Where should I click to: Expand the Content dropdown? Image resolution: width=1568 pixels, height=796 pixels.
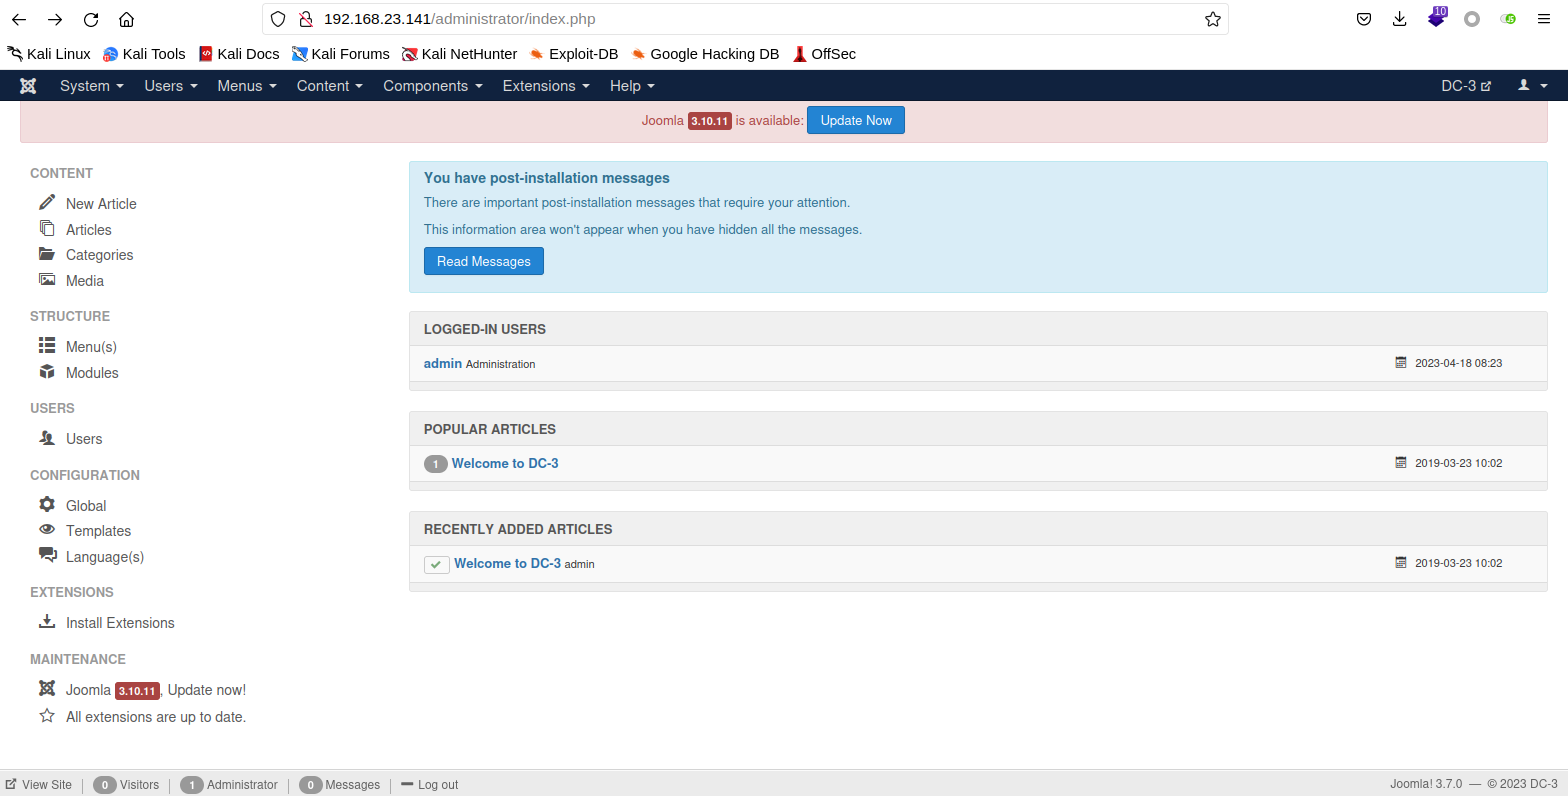(x=330, y=86)
